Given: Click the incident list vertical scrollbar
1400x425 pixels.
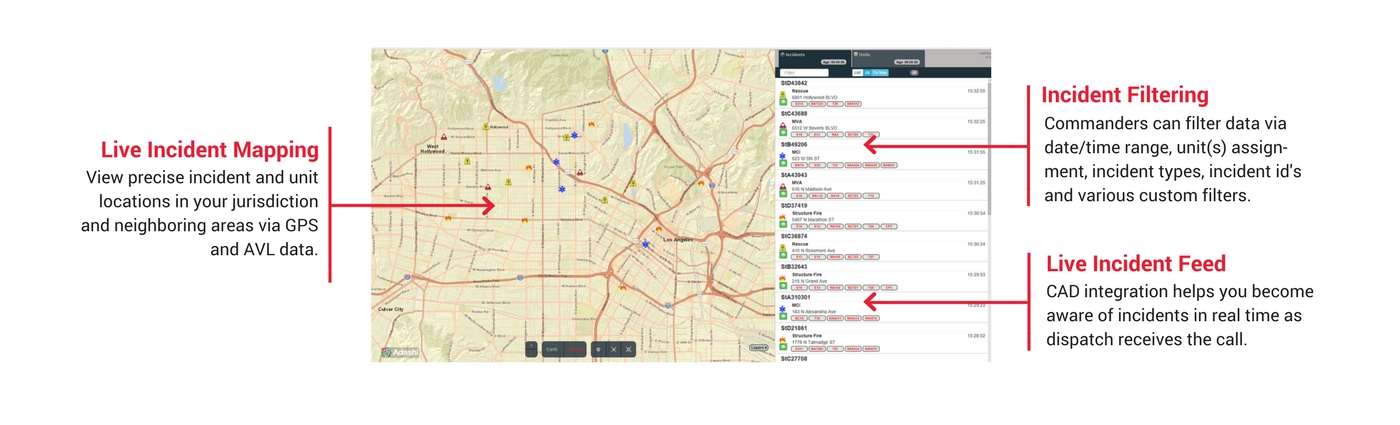Looking at the screenshot, I should coord(988,200).
